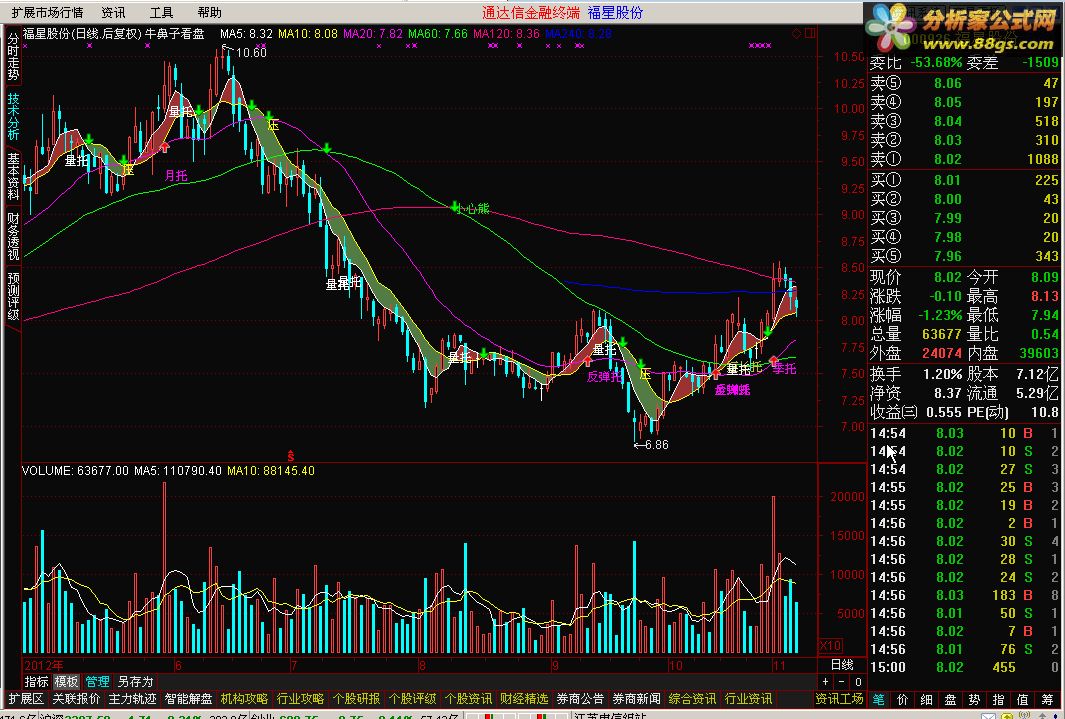Screen dimensions: 1065x719
Task: Click the 另存为 button below the chart
Action: pyautogui.click(x=135, y=682)
